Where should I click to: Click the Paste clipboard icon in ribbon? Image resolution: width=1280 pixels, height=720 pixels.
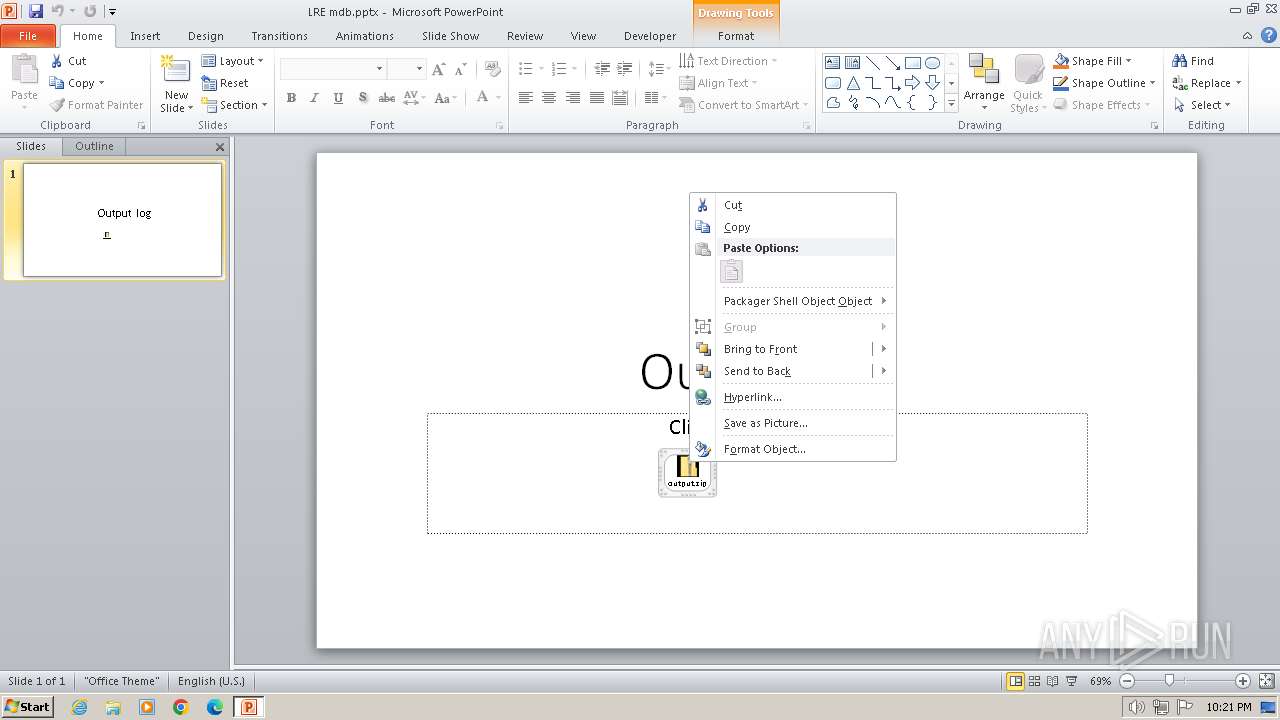point(24,70)
